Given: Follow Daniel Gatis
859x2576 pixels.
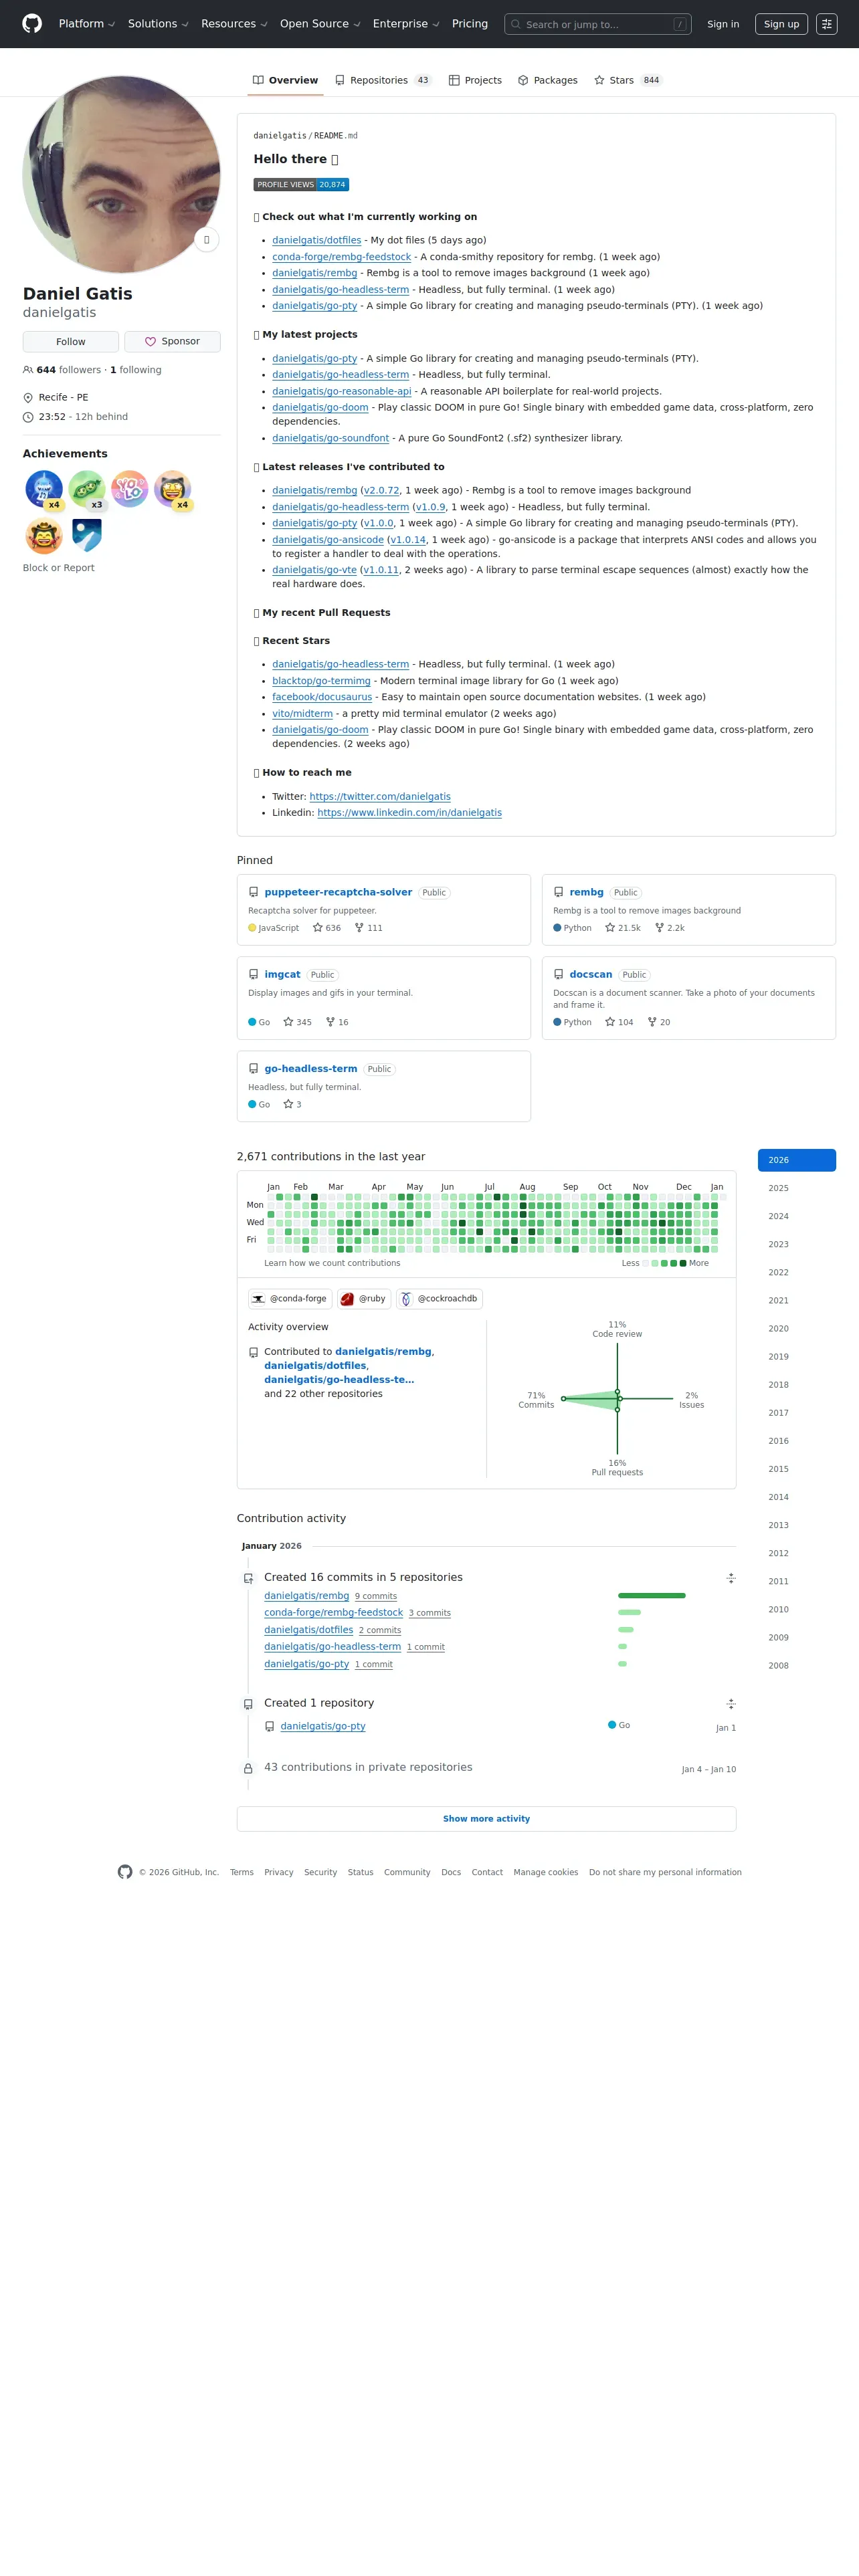Looking at the screenshot, I should pyautogui.click(x=71, y=342).
